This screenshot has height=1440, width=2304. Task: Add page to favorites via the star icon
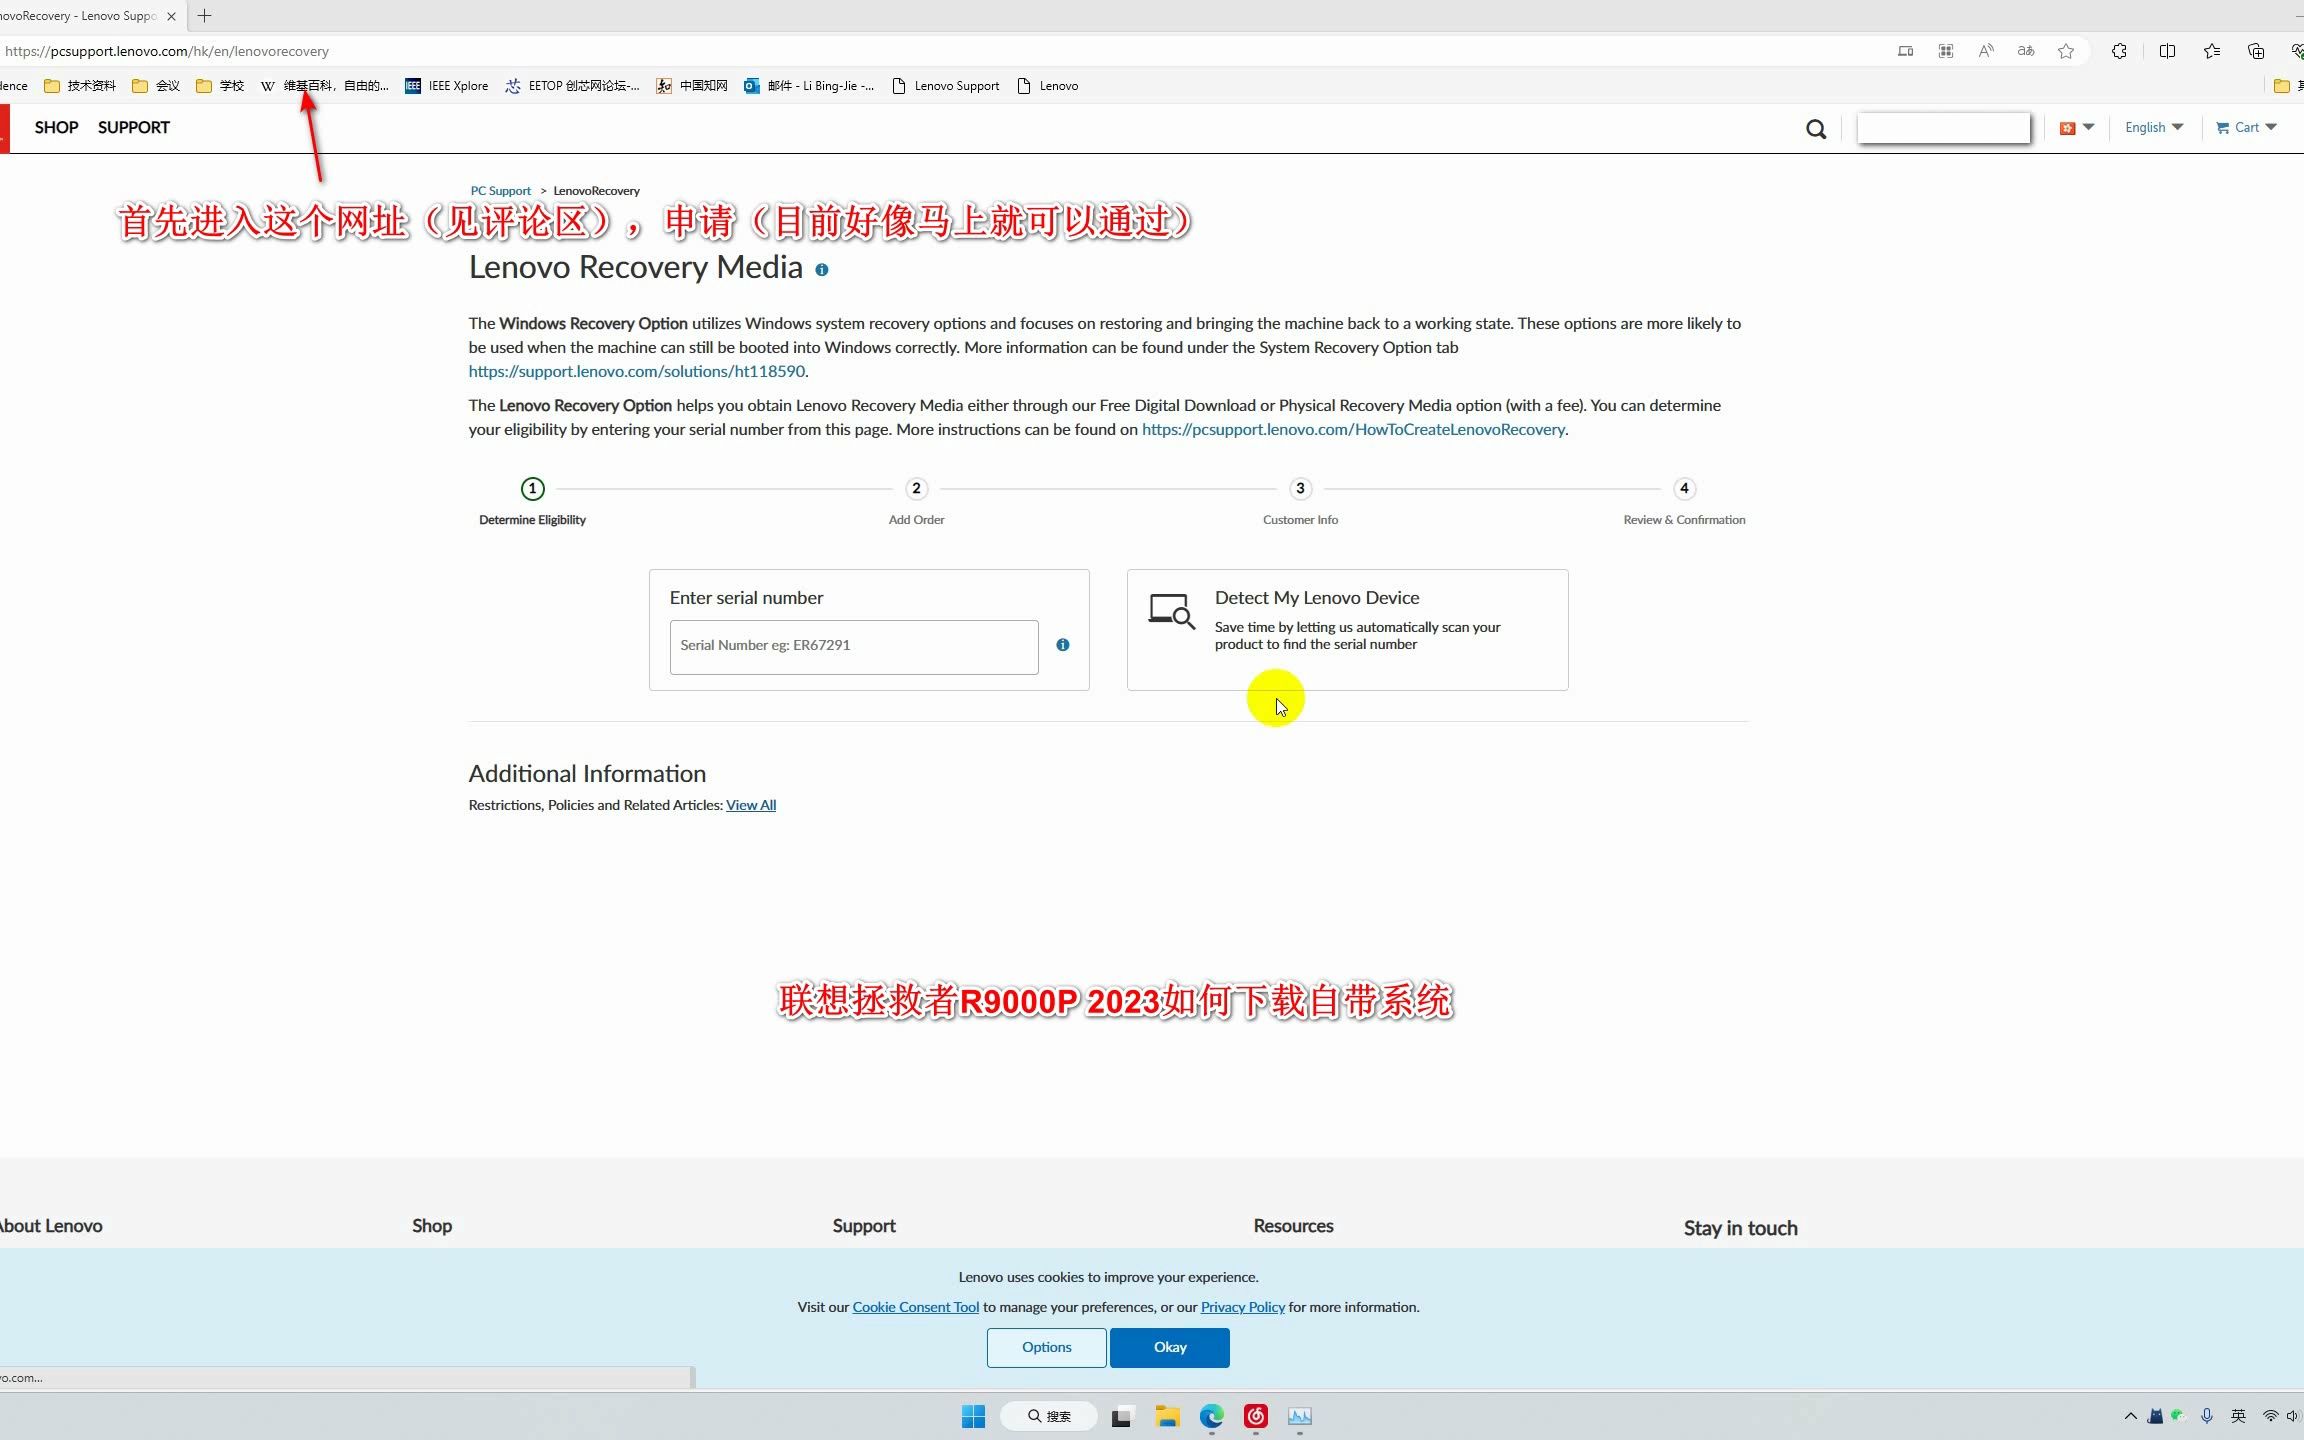2065,51
